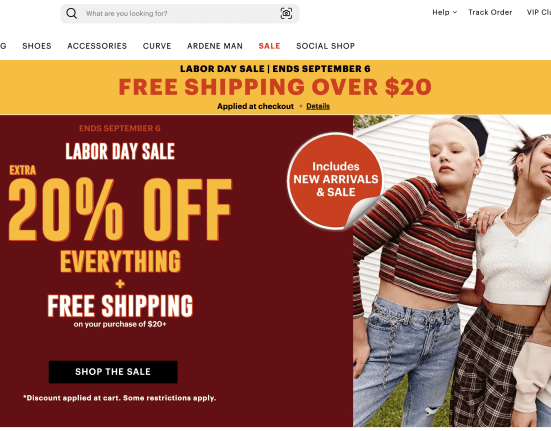This screenshot has height=431, width=551.
Task: Open the red Sale menu item
Action: coord(270,46)
